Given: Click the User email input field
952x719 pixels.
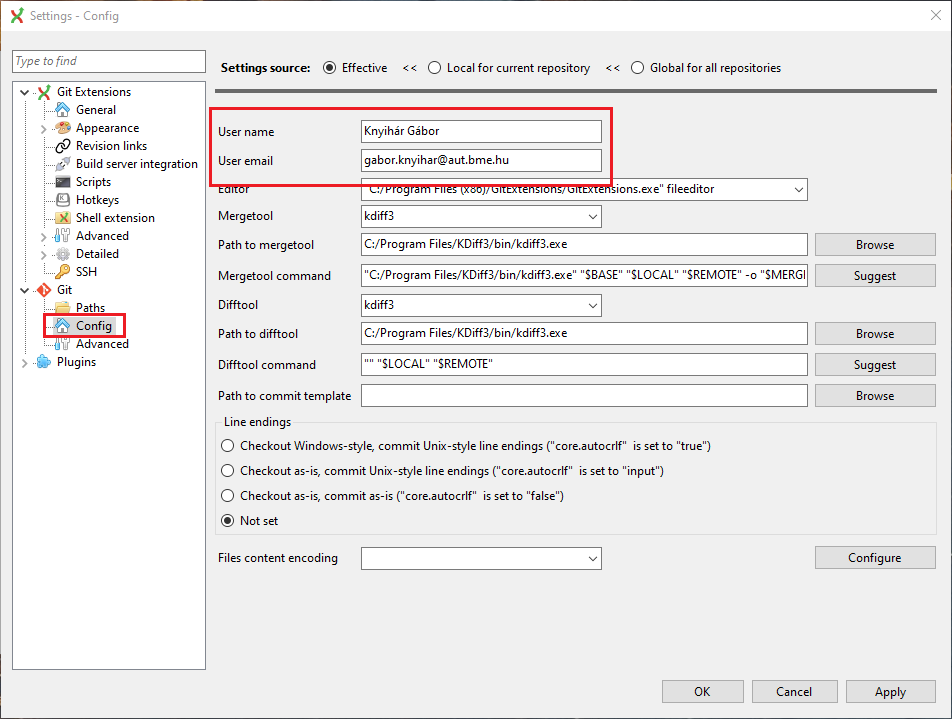Looking at the screenshot, I should 481,161.
